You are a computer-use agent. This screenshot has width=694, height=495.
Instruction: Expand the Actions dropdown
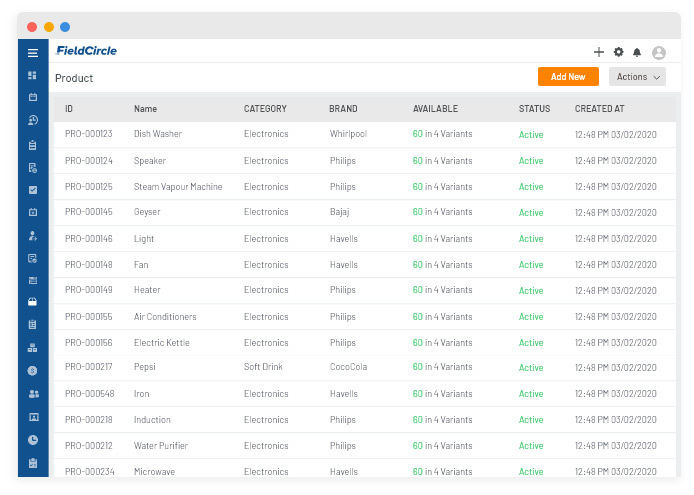637,77
